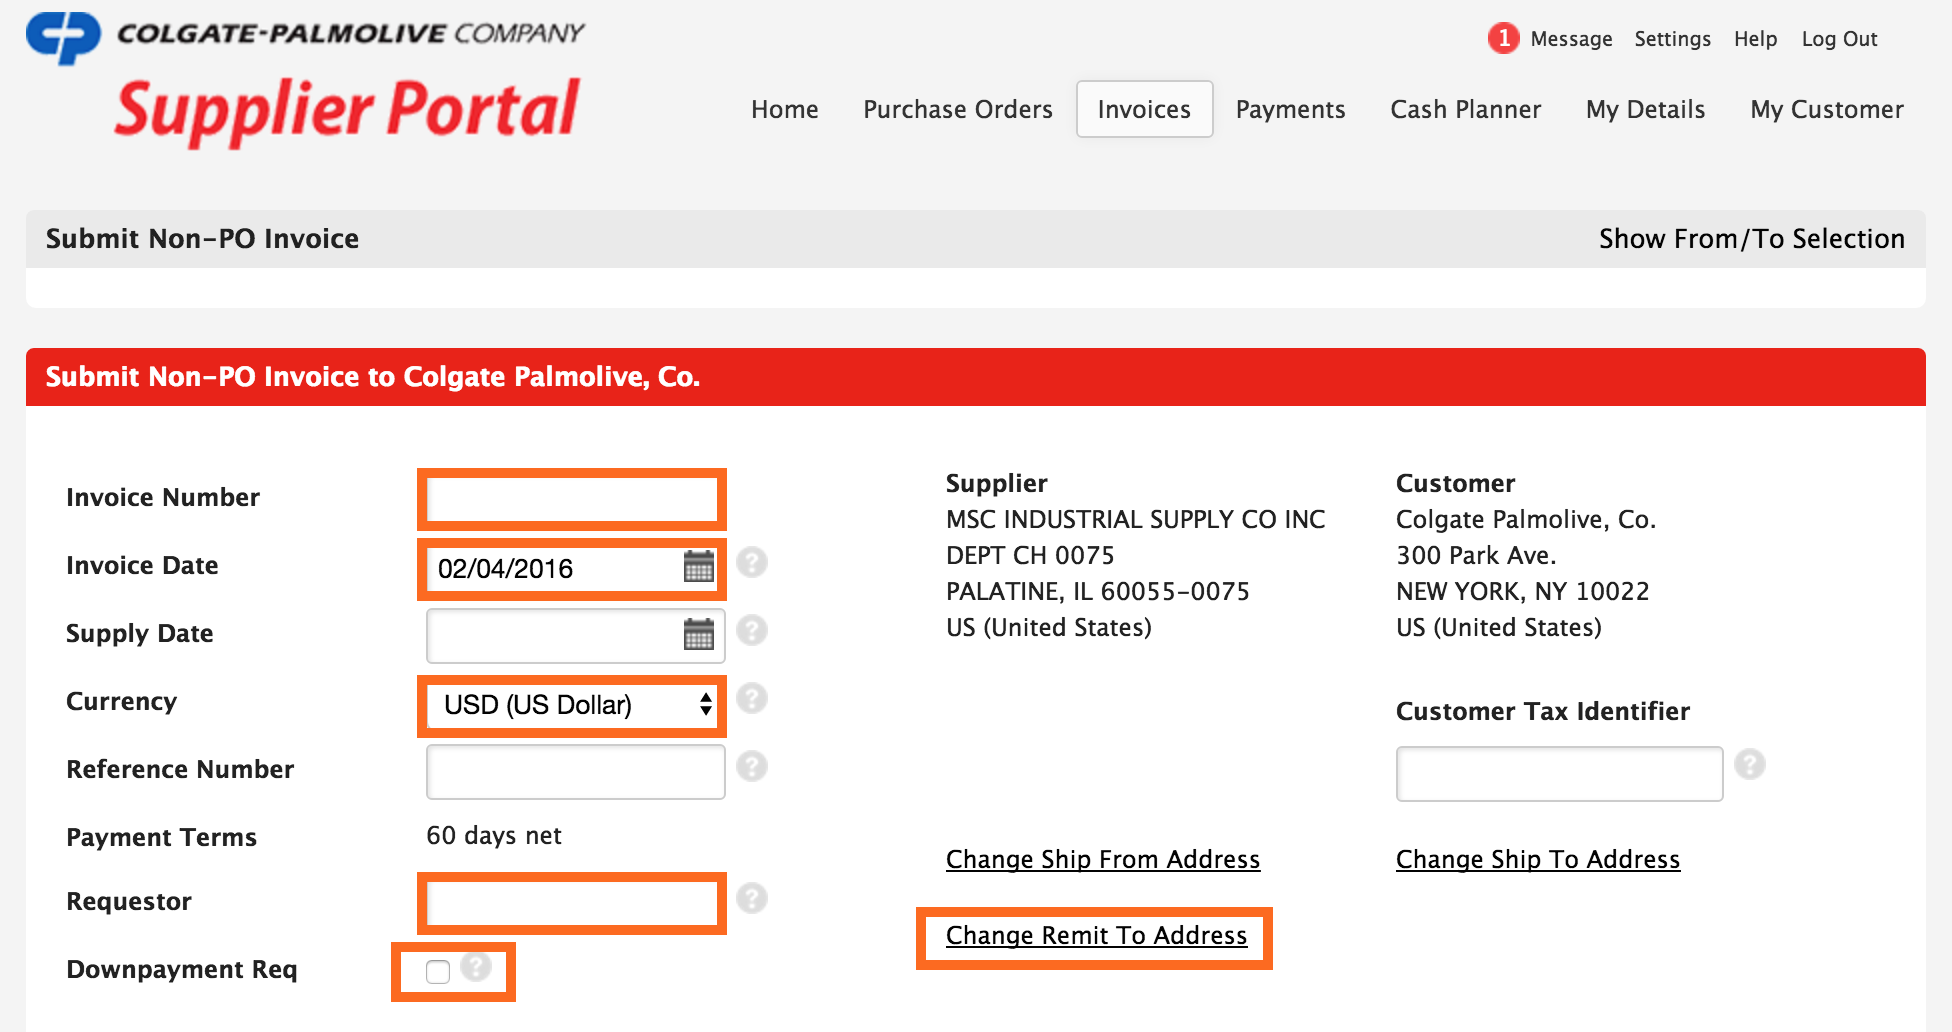This screenshot has height=1032, width=1952.
Task: Show help for Downpayment Req checkbox
Action: pyautogui.click(x=476, y=966)
